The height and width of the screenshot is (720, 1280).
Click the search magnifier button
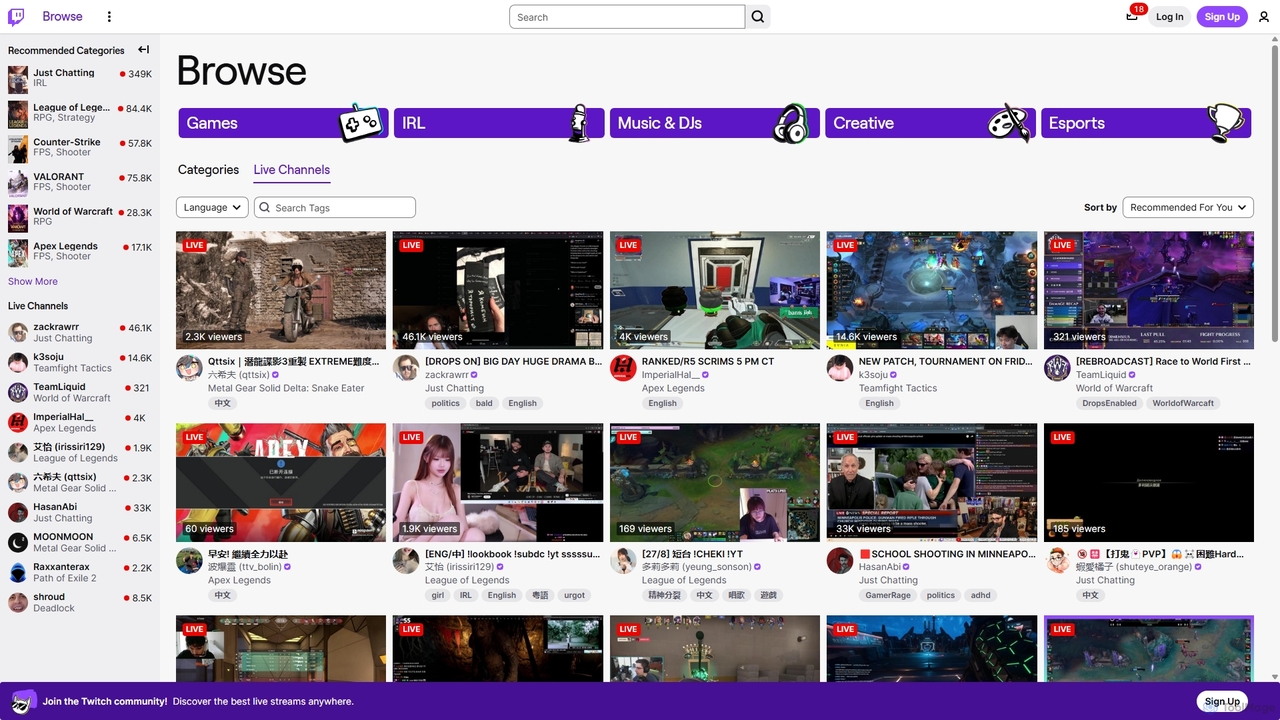[x=758, y=17]
